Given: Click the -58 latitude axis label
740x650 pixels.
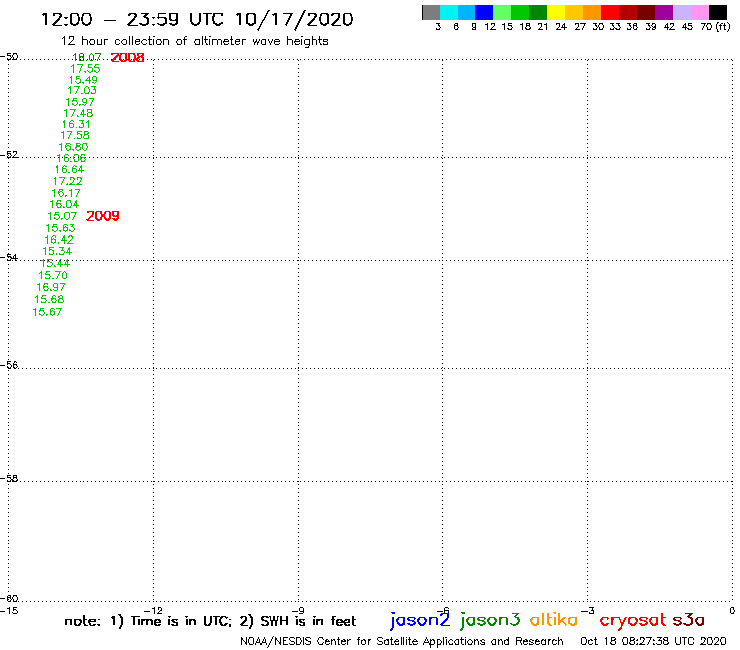Looking at the screenshot, I should 9,479.
